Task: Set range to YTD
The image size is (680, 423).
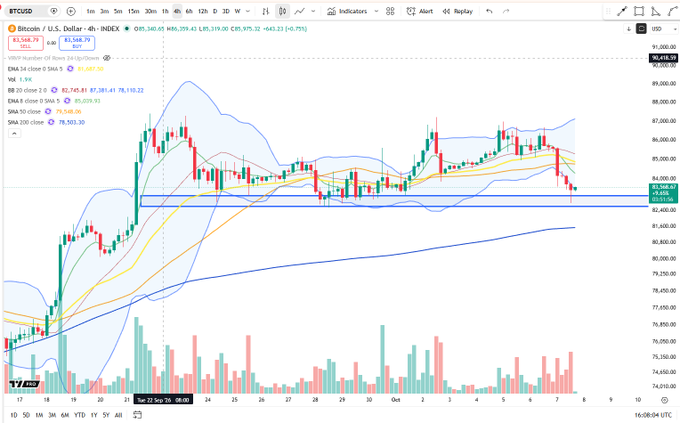Action: click(79, 415)
